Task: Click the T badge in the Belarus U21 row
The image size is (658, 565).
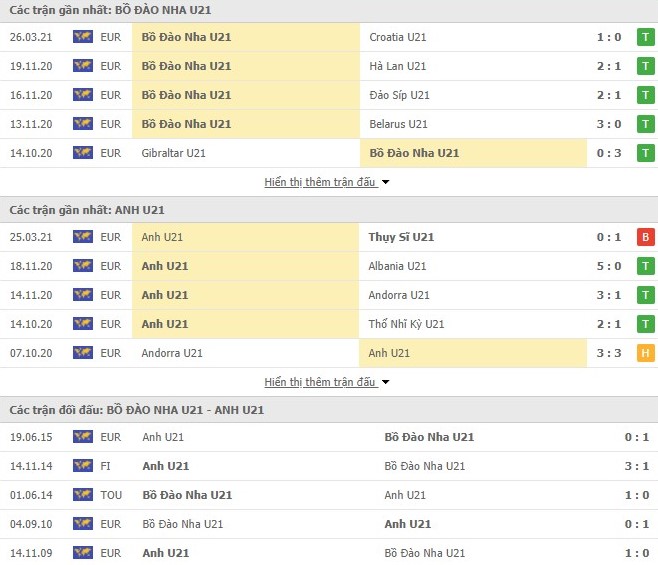Action: [646, 124]
